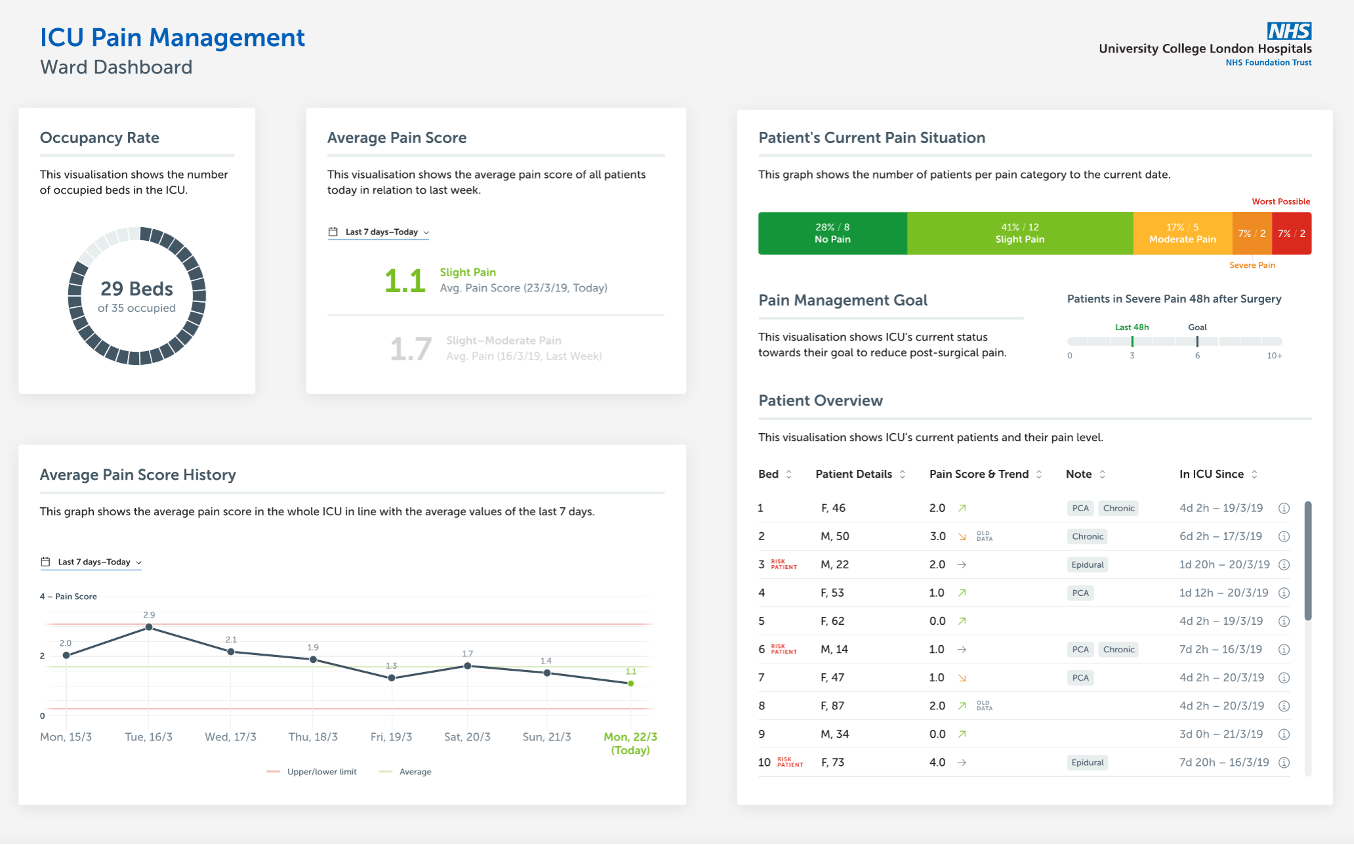Select the Moderate Pain bar segment

pos(1182,233)
